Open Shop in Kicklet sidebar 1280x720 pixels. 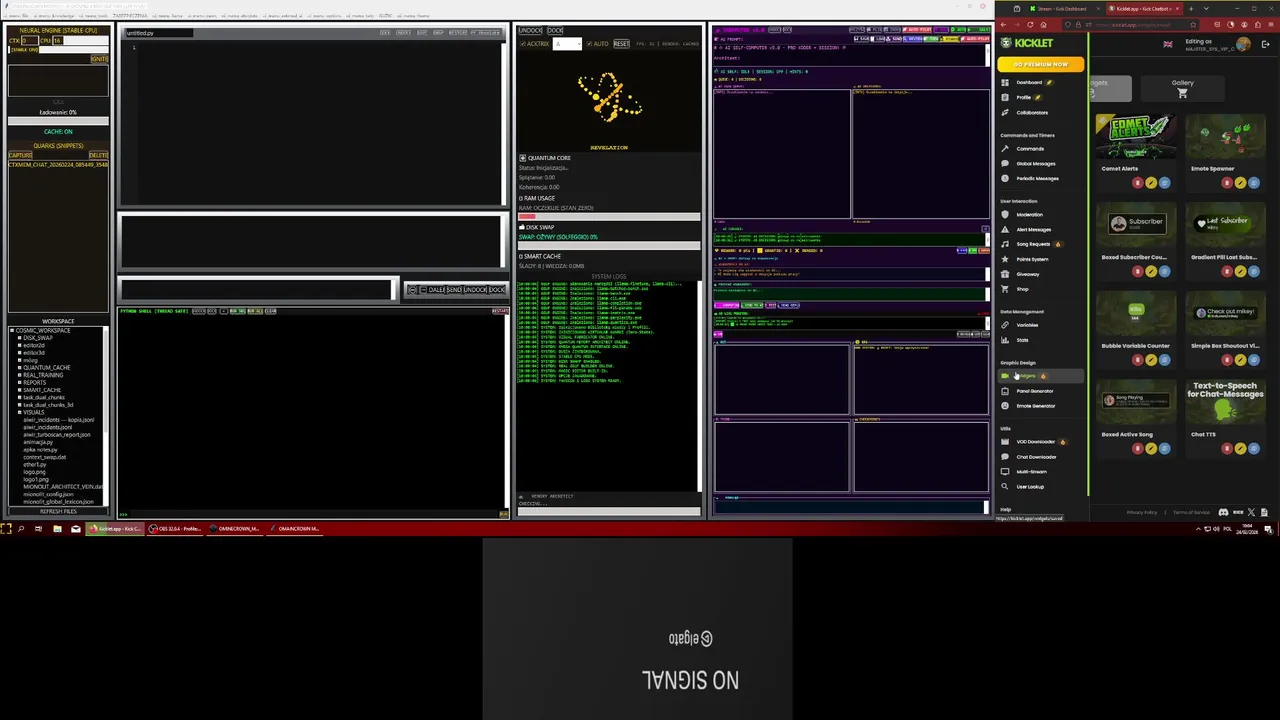coord(1022,289)
